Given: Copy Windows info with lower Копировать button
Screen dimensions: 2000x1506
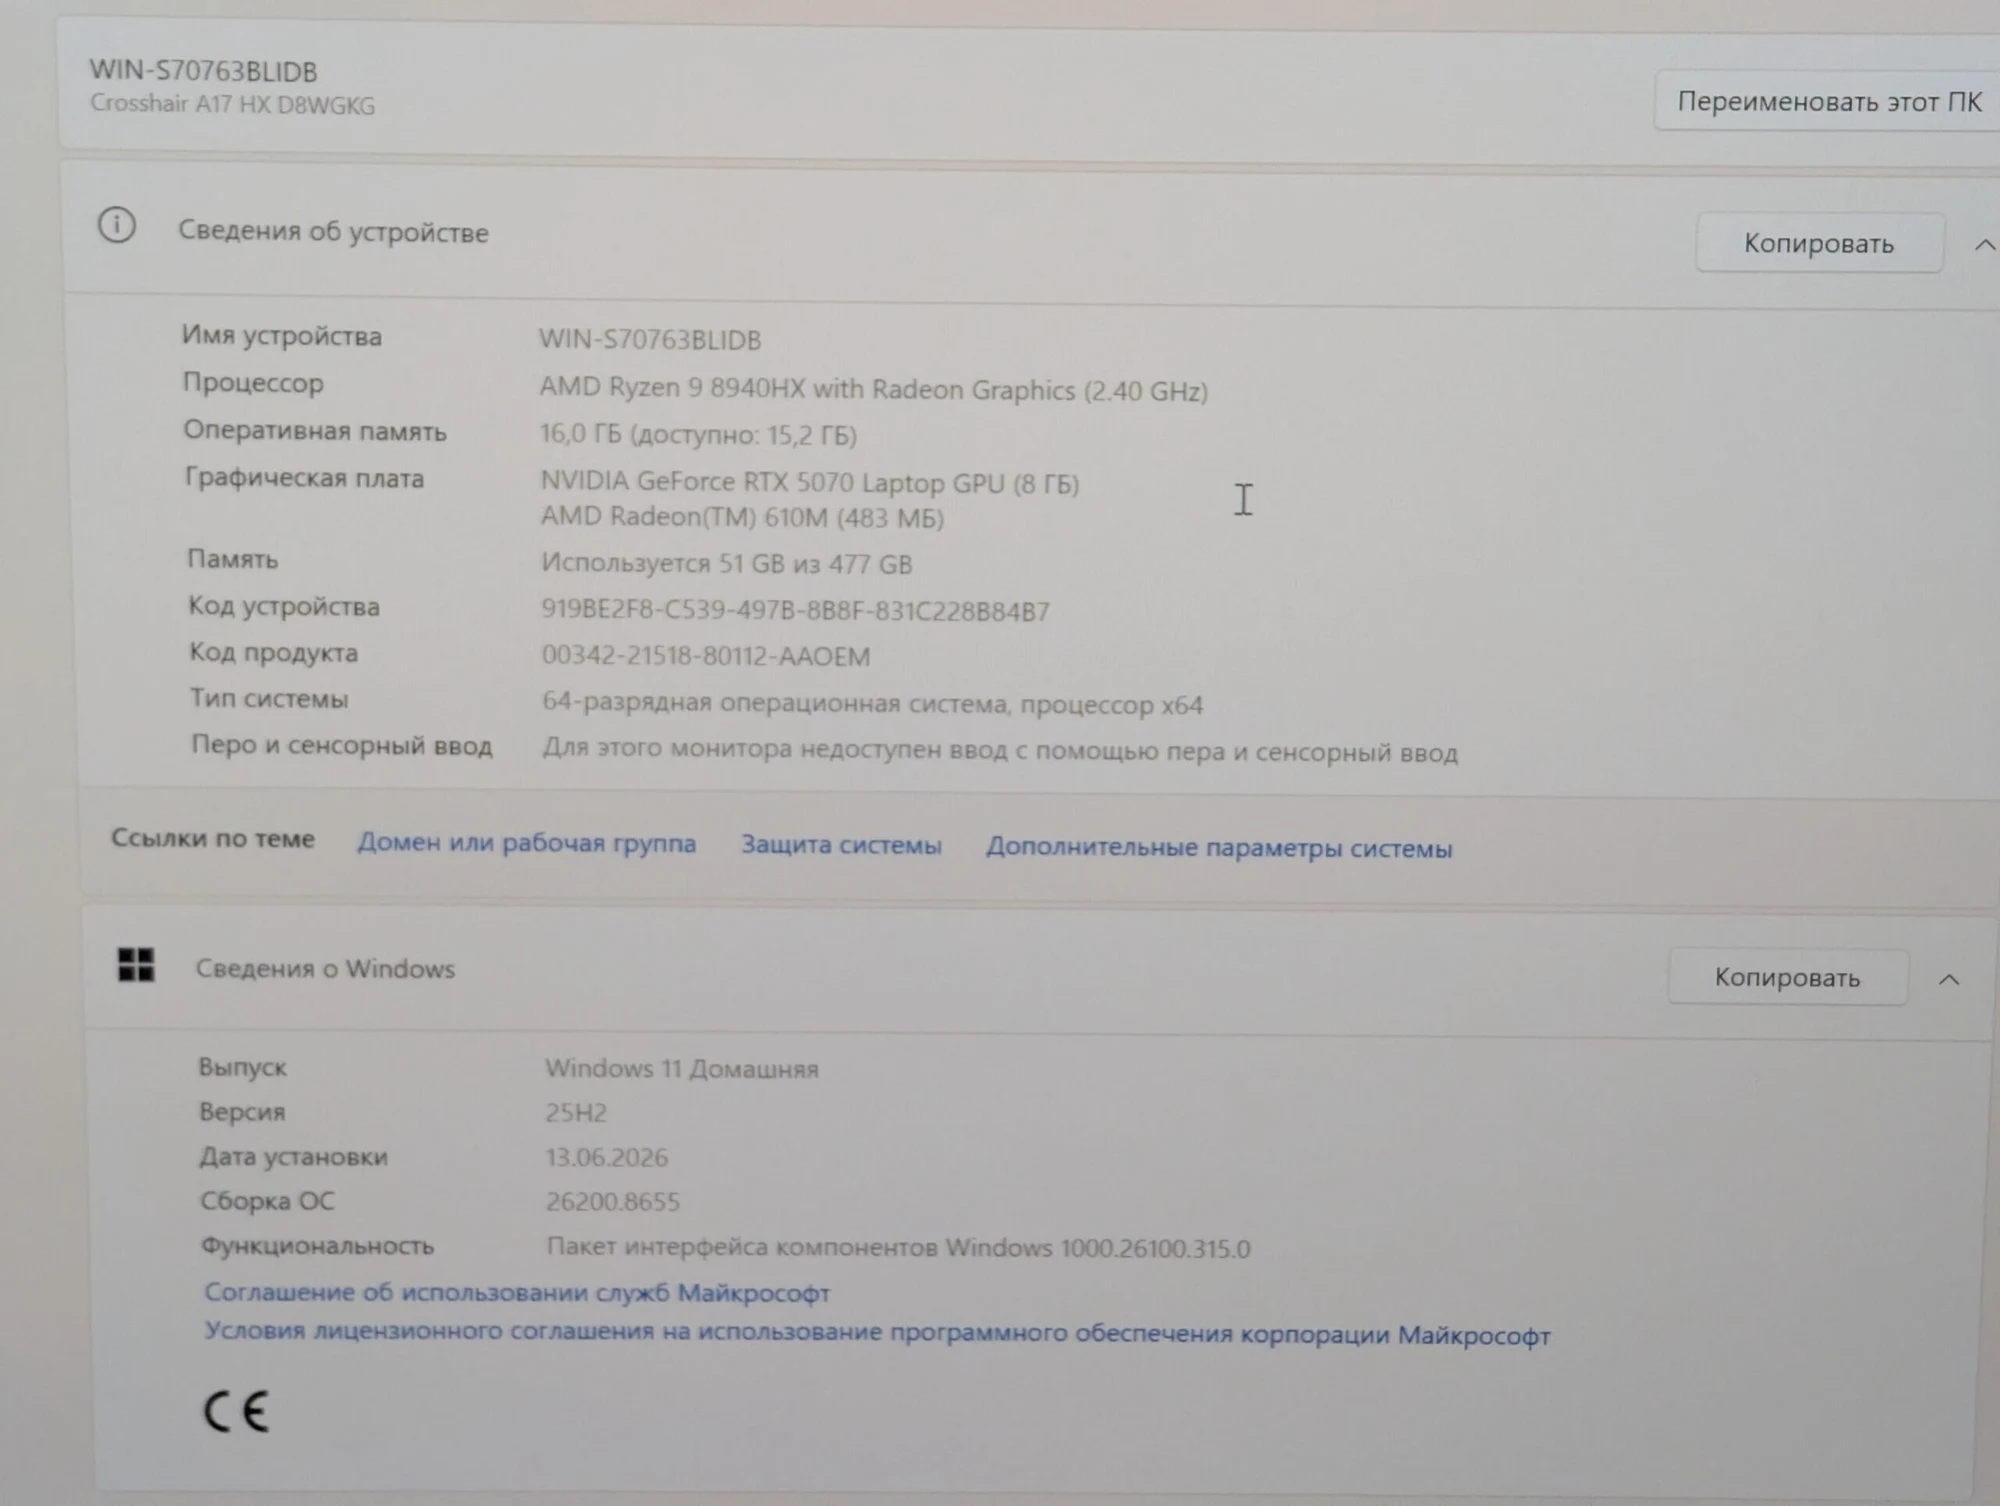Looking at the screenshot, I should point(1787,977).
